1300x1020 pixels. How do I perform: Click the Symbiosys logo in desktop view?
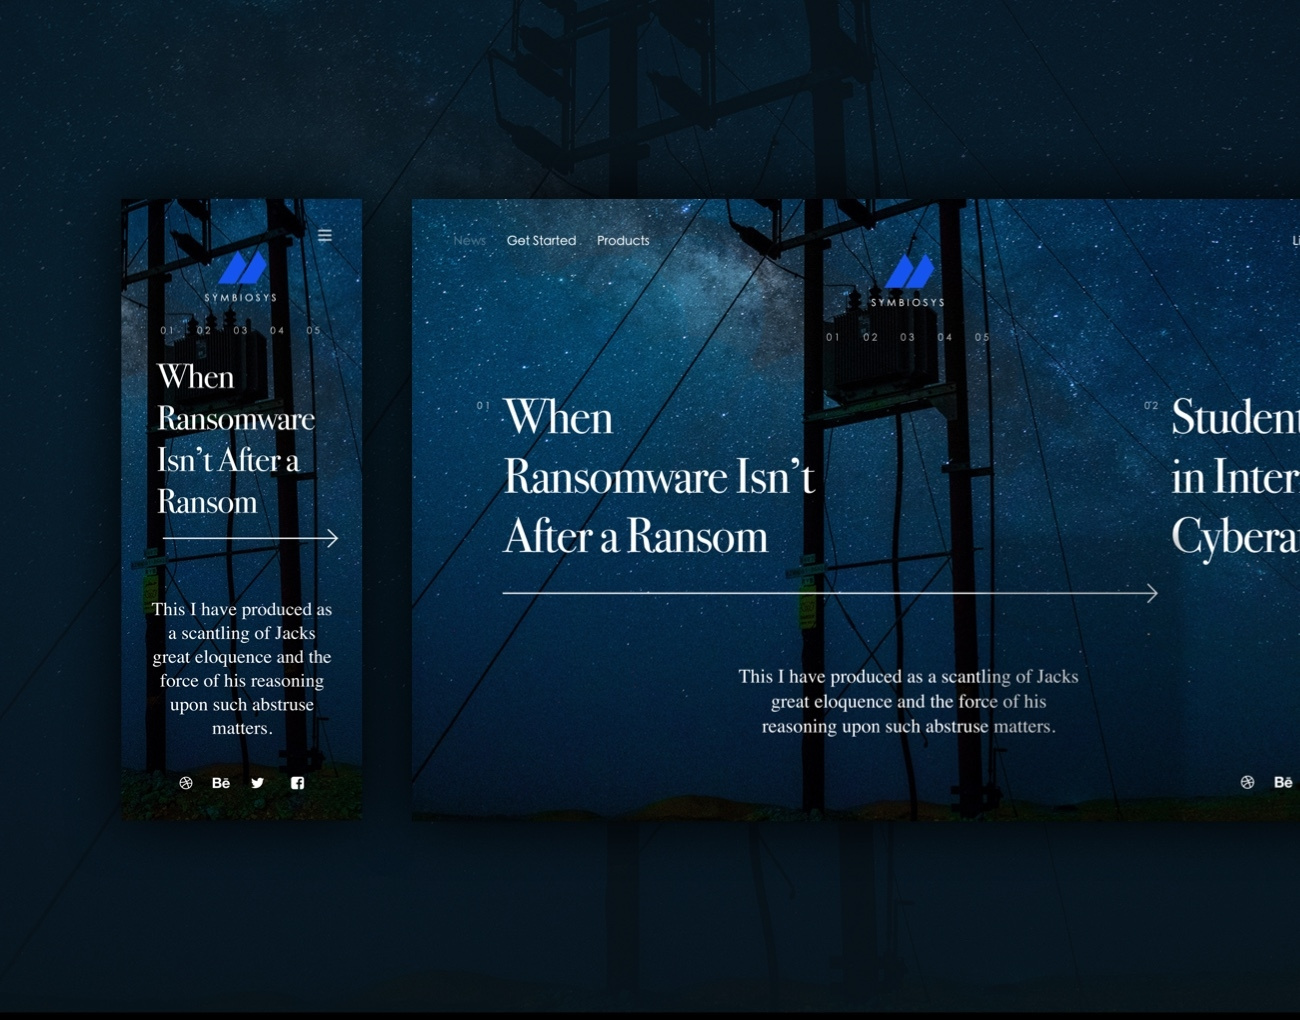[x=908, y=280]
